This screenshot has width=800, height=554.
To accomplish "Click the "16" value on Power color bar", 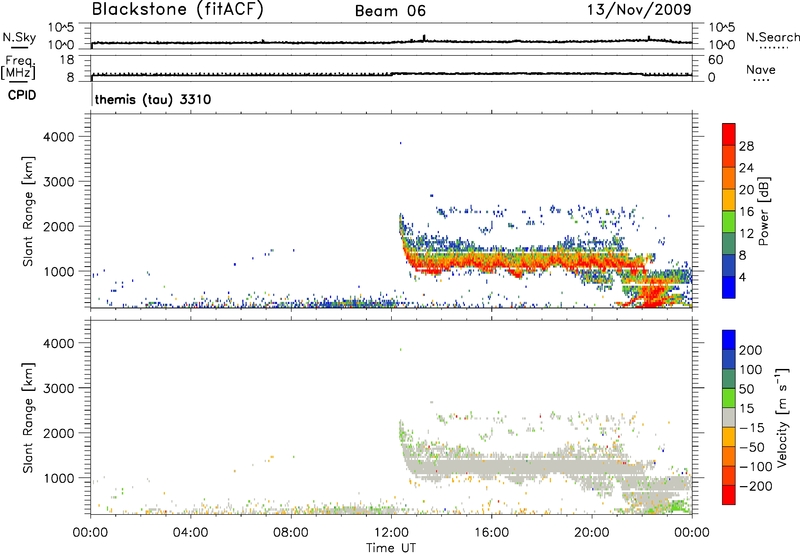I will point(746,211).
